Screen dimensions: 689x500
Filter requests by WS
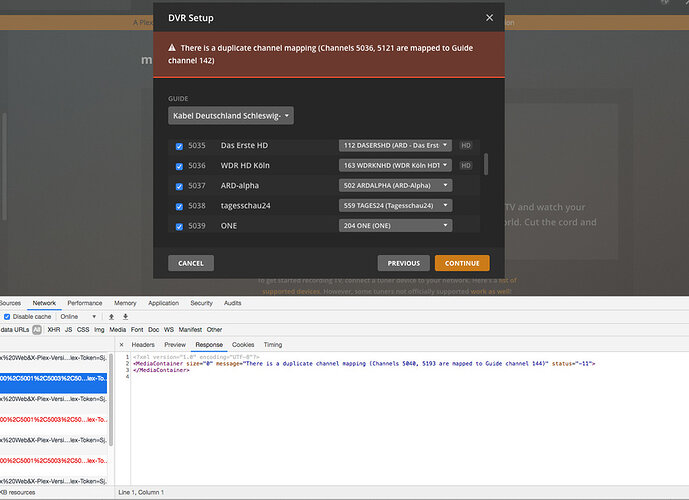(x=169, y=330)
